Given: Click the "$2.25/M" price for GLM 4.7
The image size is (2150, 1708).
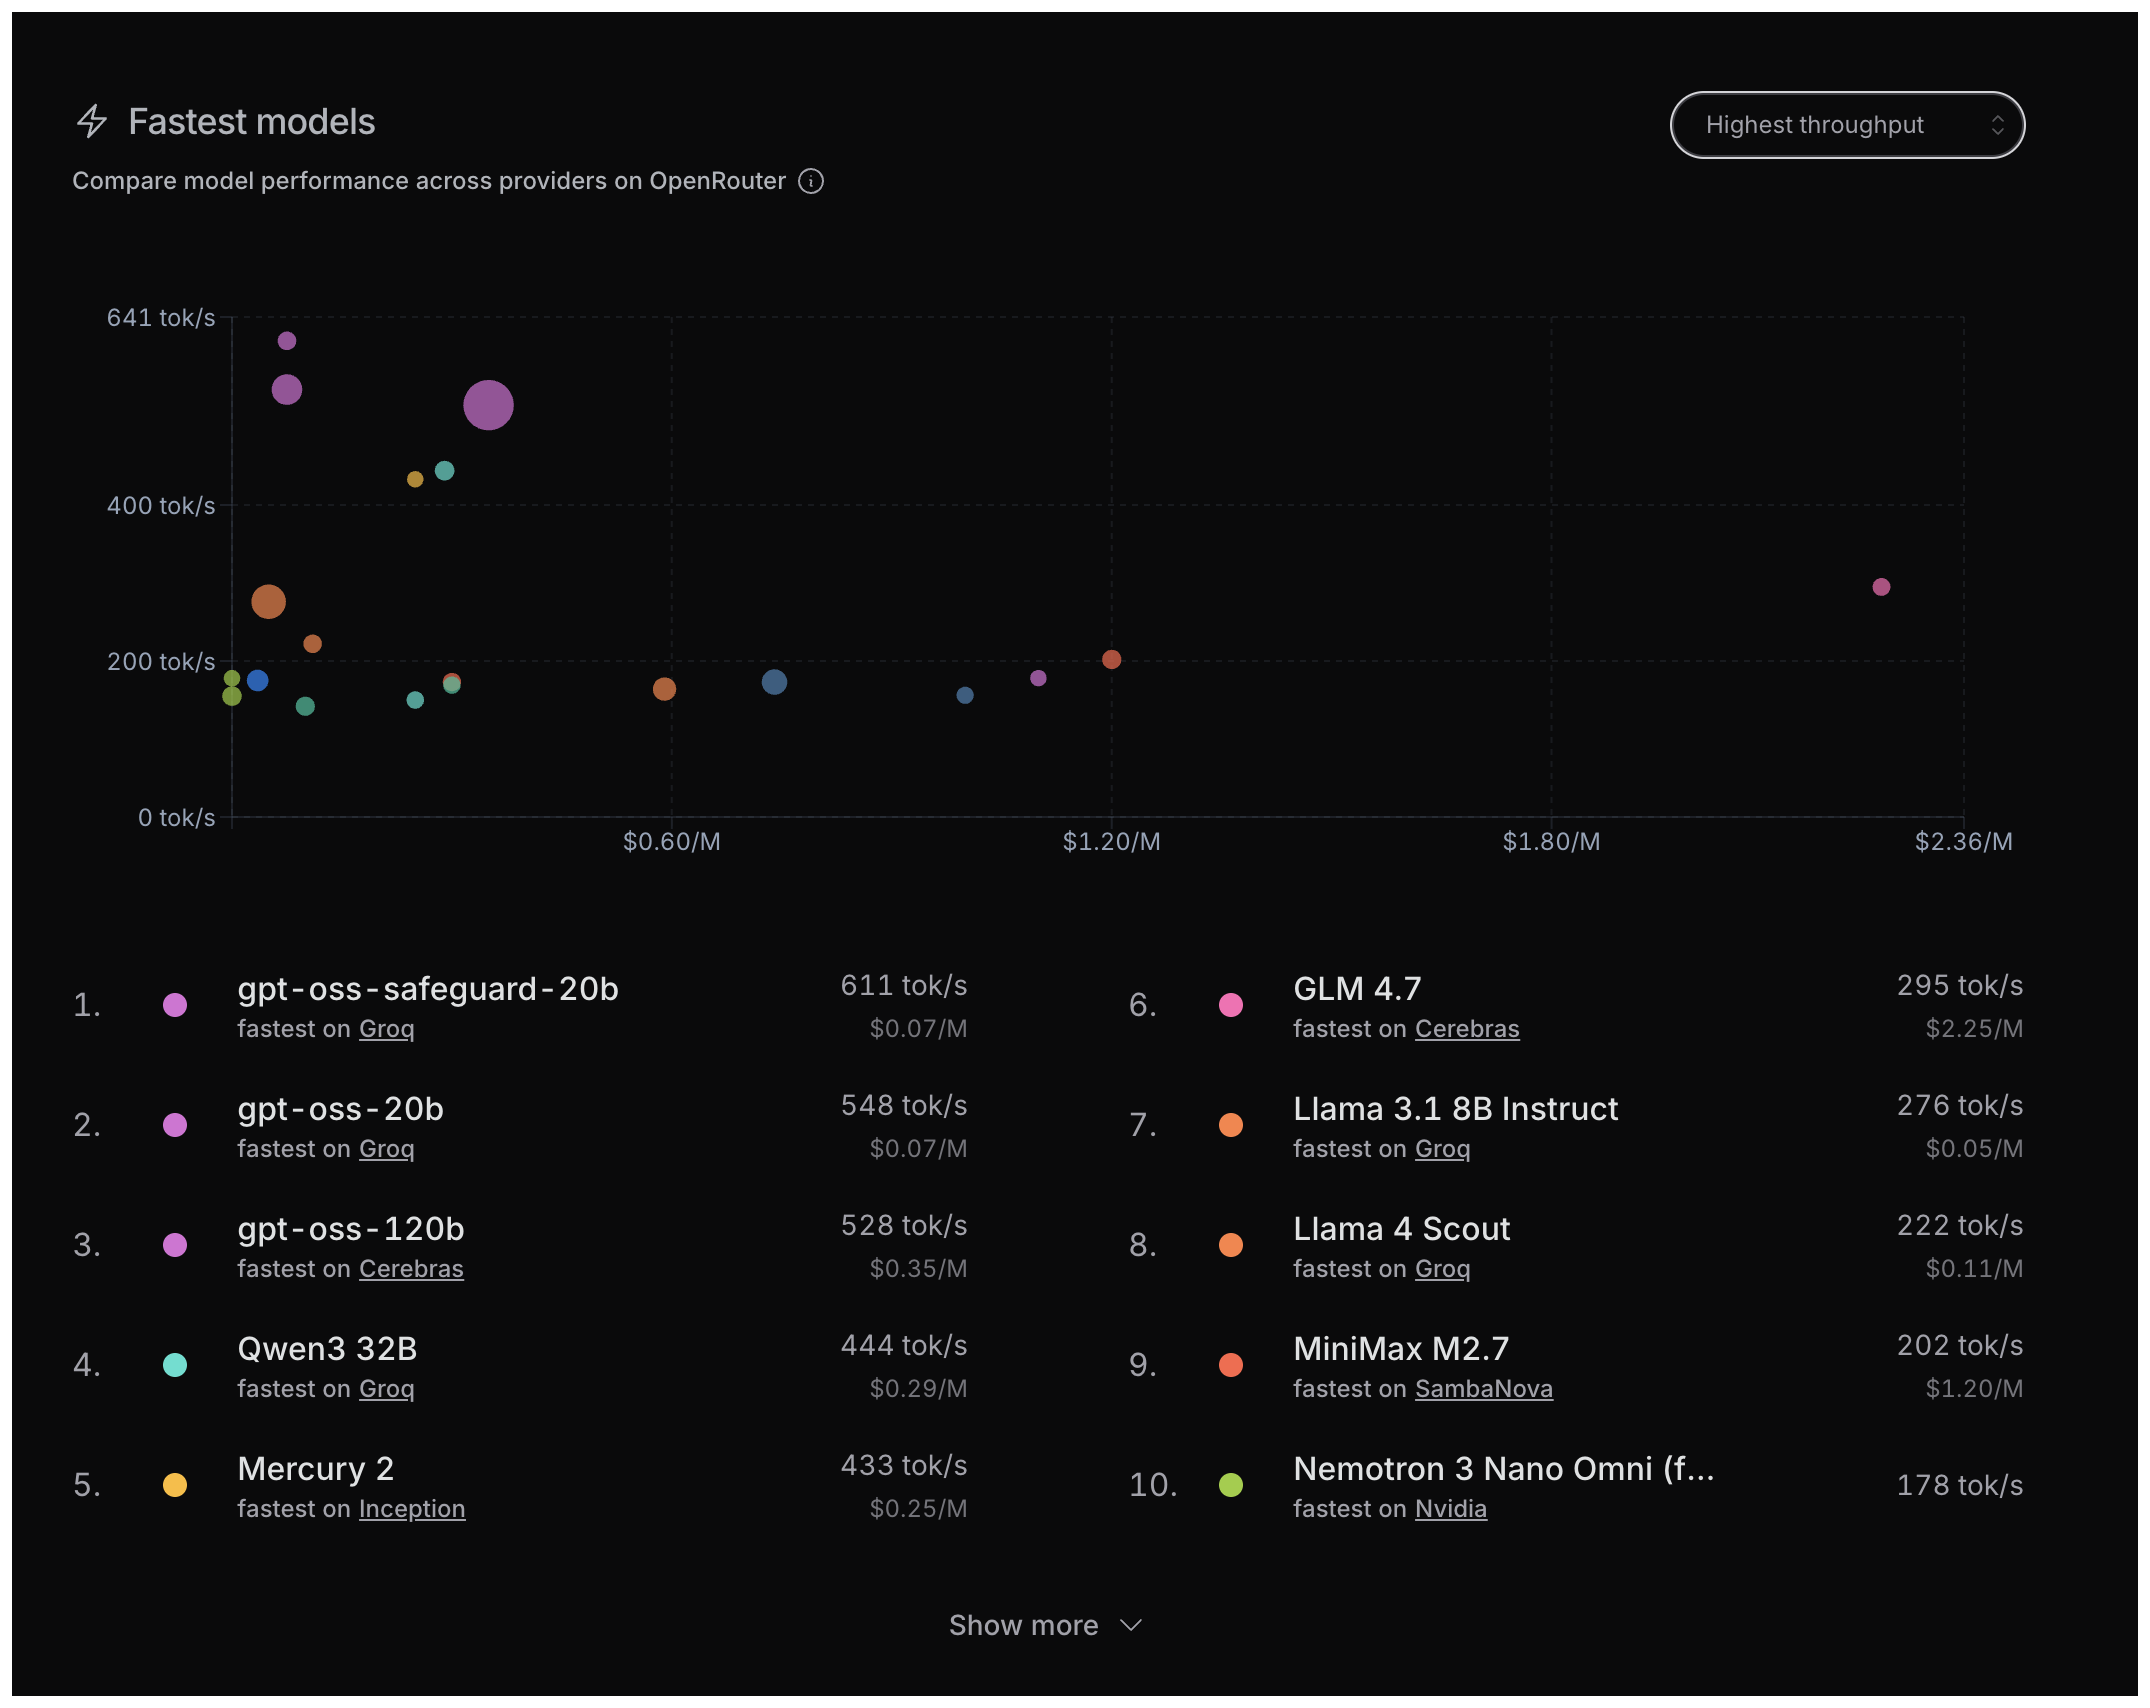Looking at the screenshot, I should point(1974,1029).
